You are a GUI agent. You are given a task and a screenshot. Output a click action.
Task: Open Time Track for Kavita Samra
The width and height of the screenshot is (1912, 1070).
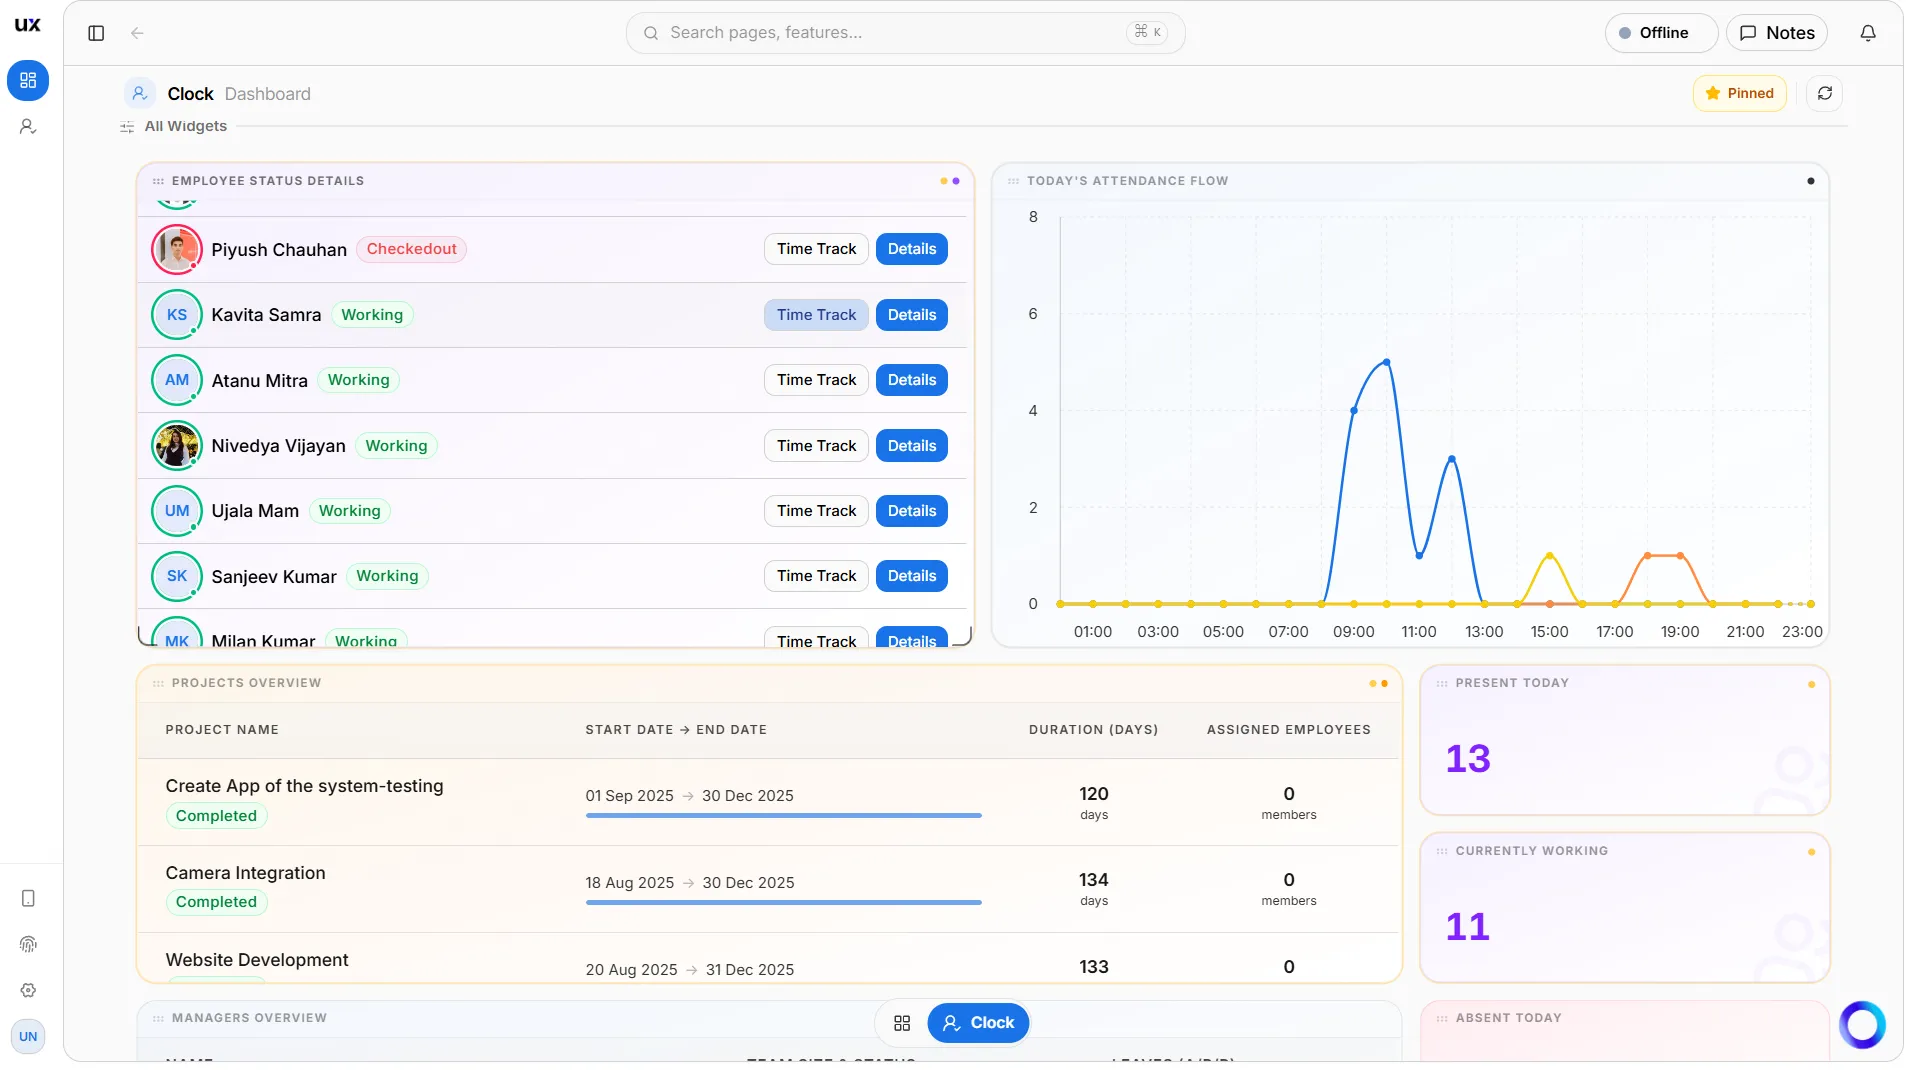(x=816, y=314)
